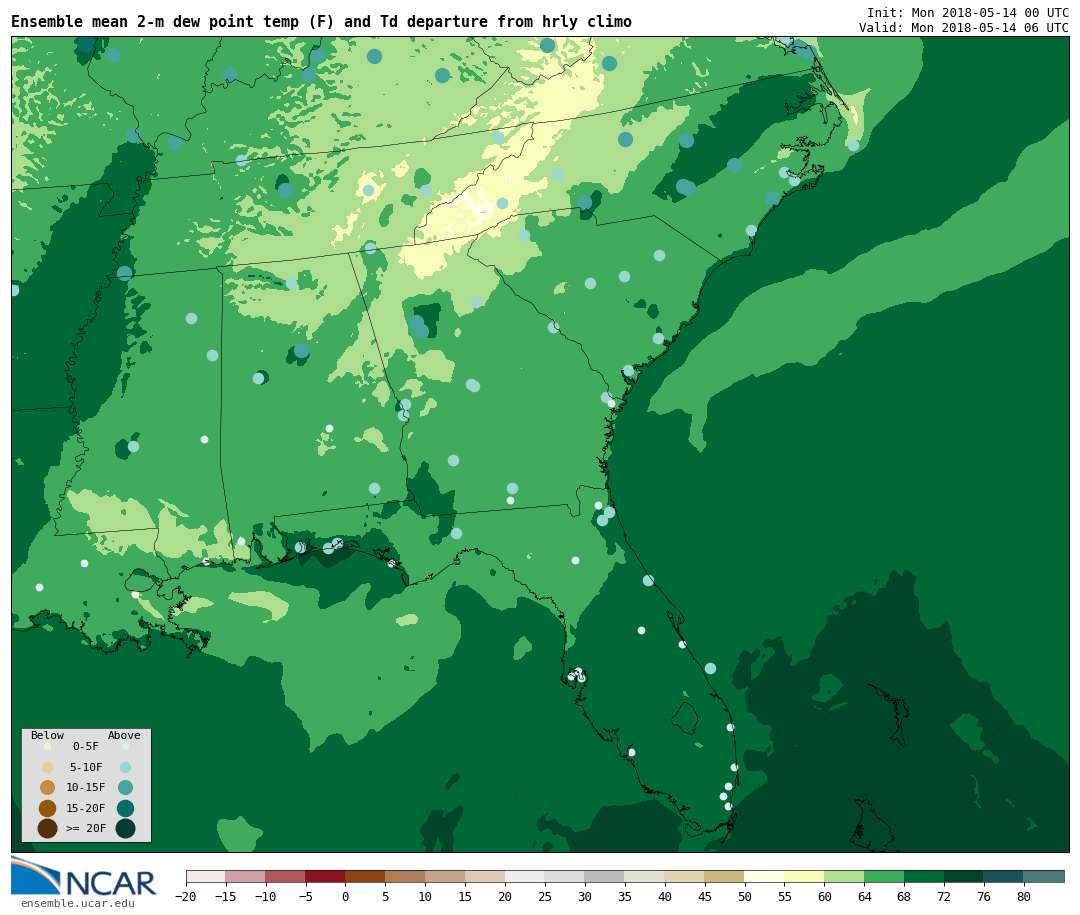Select the '5-10F' legend label
Image resolution: width=1080 pixels, height=915 pixels.
(x=86, y=767)
